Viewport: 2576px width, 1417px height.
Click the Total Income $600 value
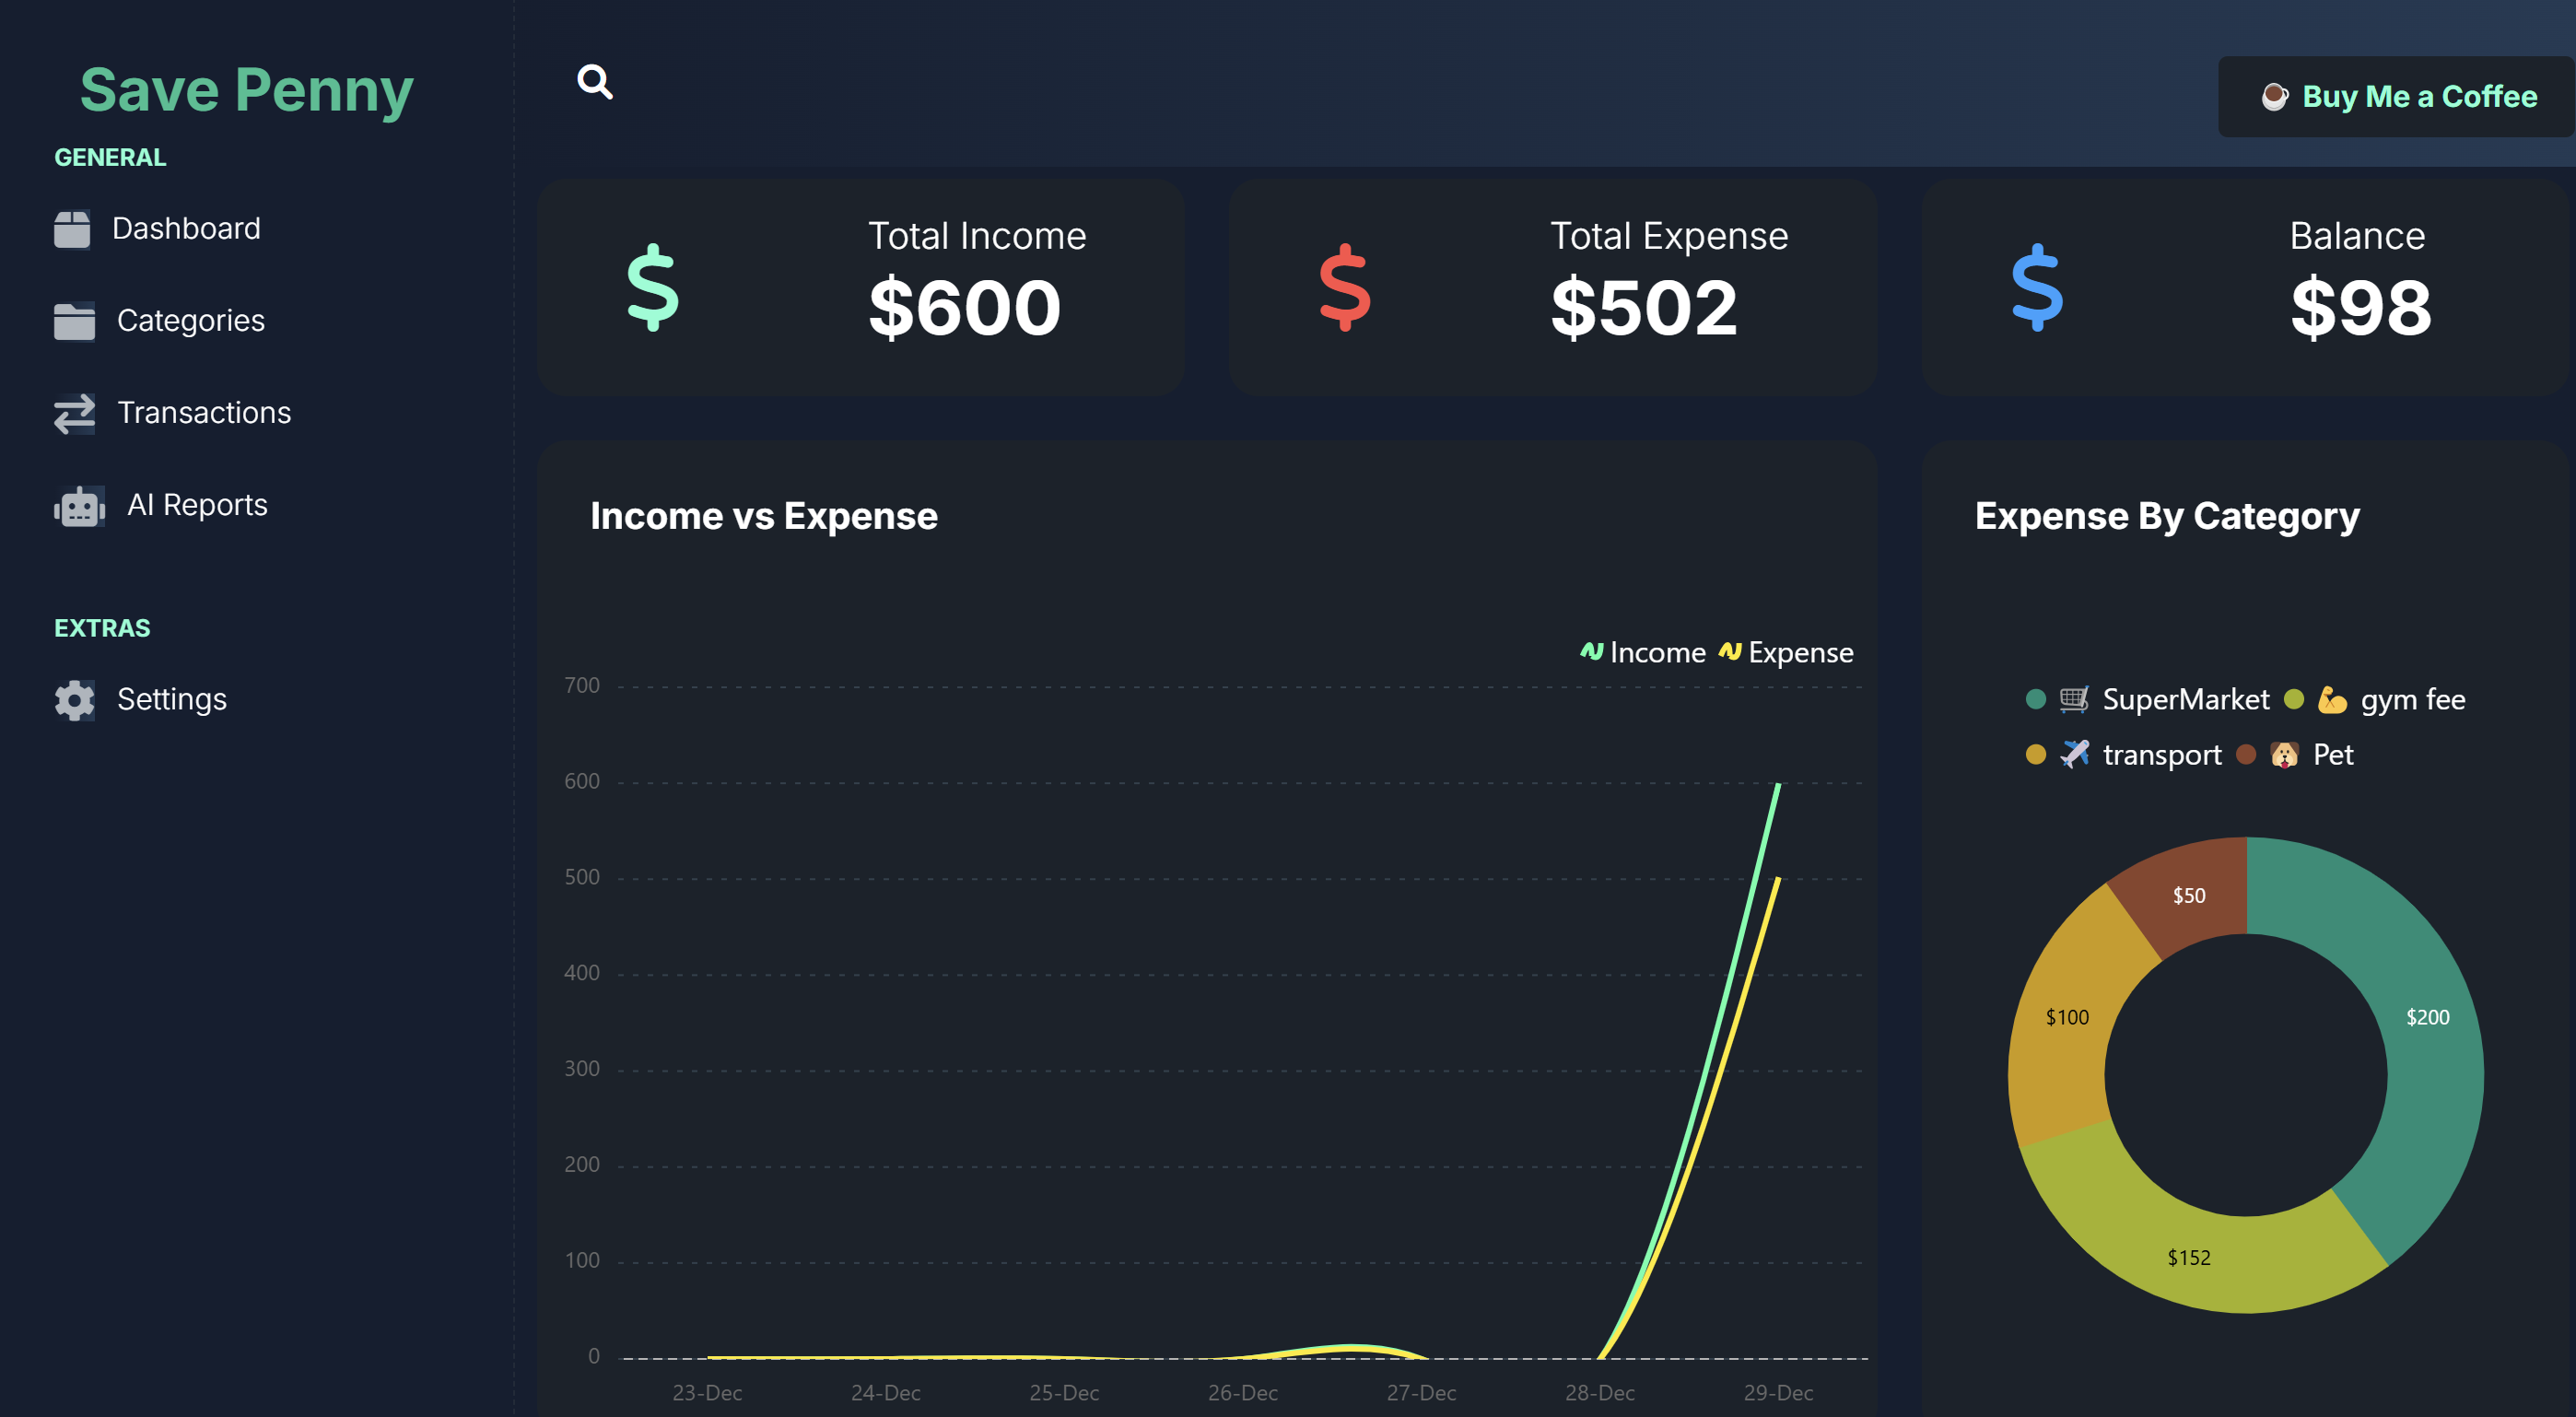click(x=964, y=307)
